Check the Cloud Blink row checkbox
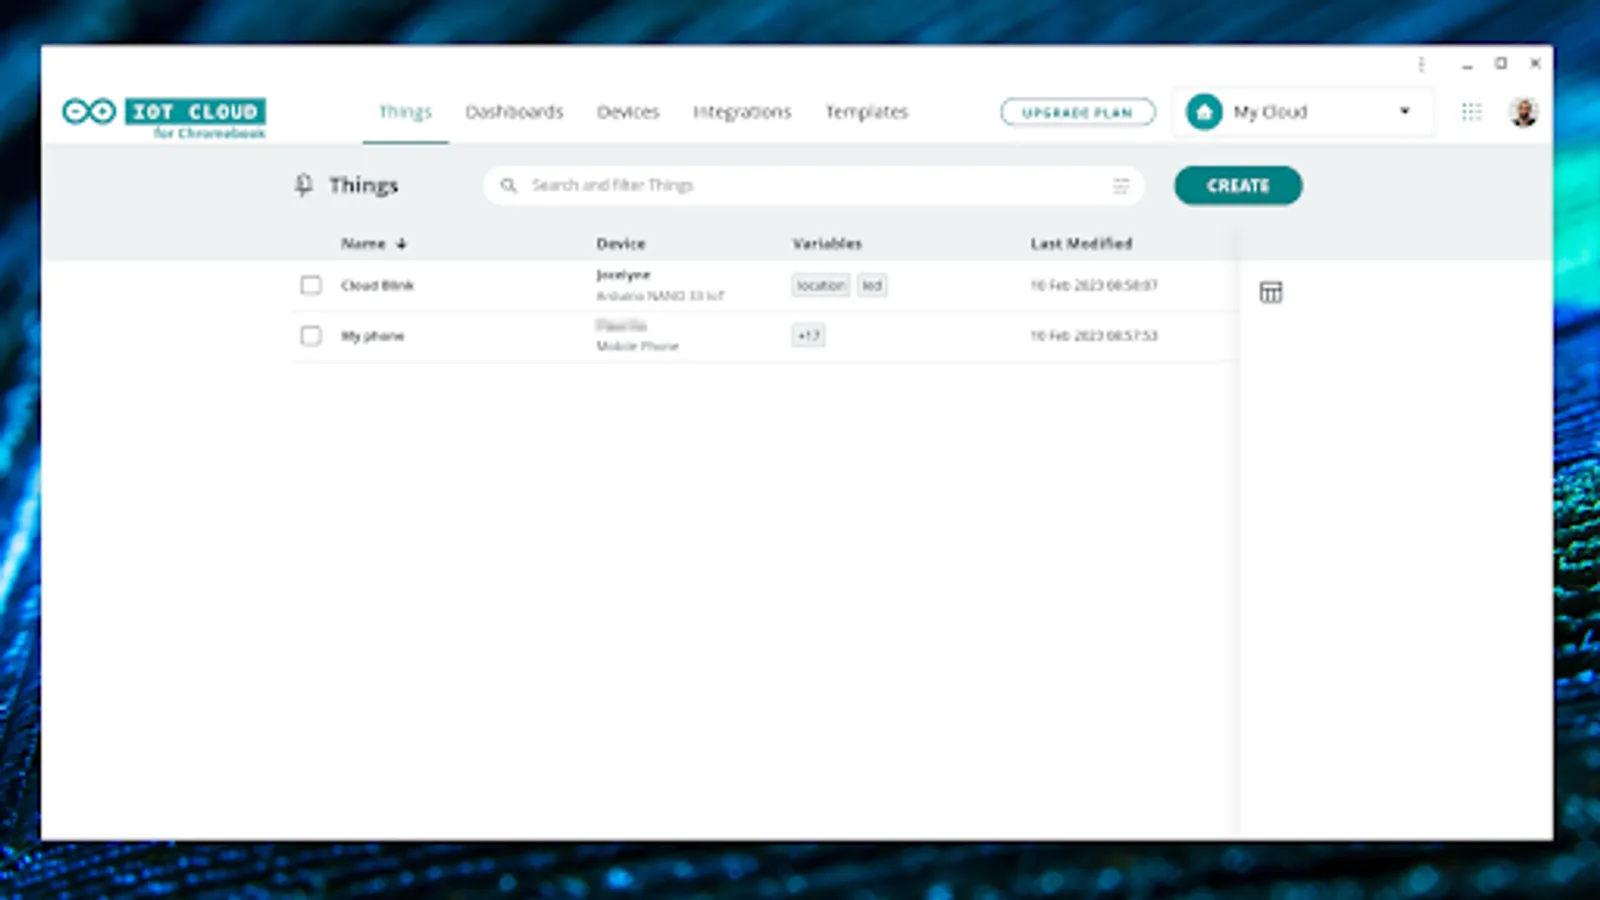The width and height of the screenshot is (1600, 900). pos(311,285)
